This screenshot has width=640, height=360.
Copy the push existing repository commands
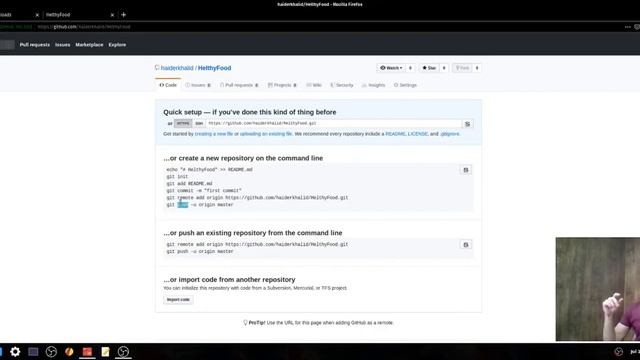pos(466,244)
